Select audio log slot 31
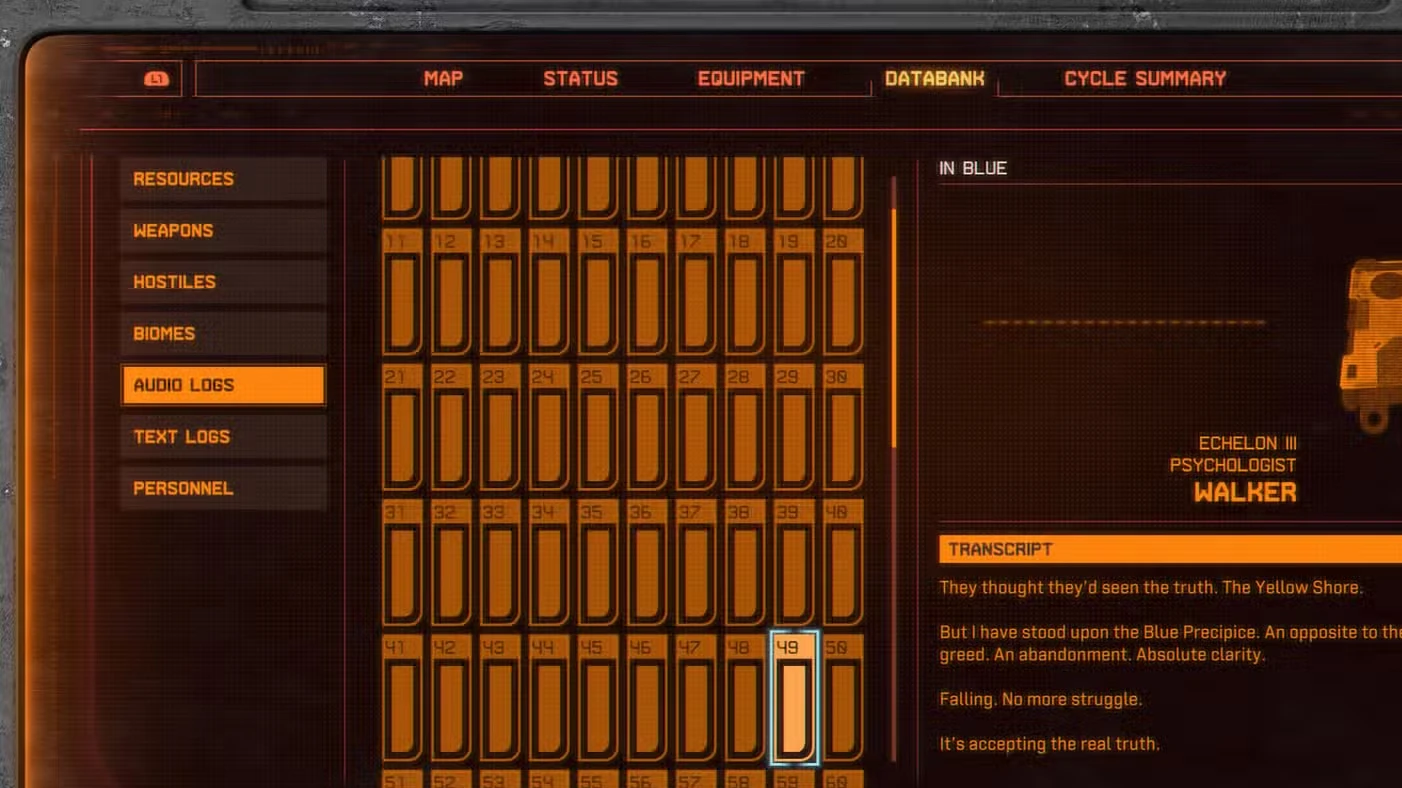 click(x=402, y=563)
